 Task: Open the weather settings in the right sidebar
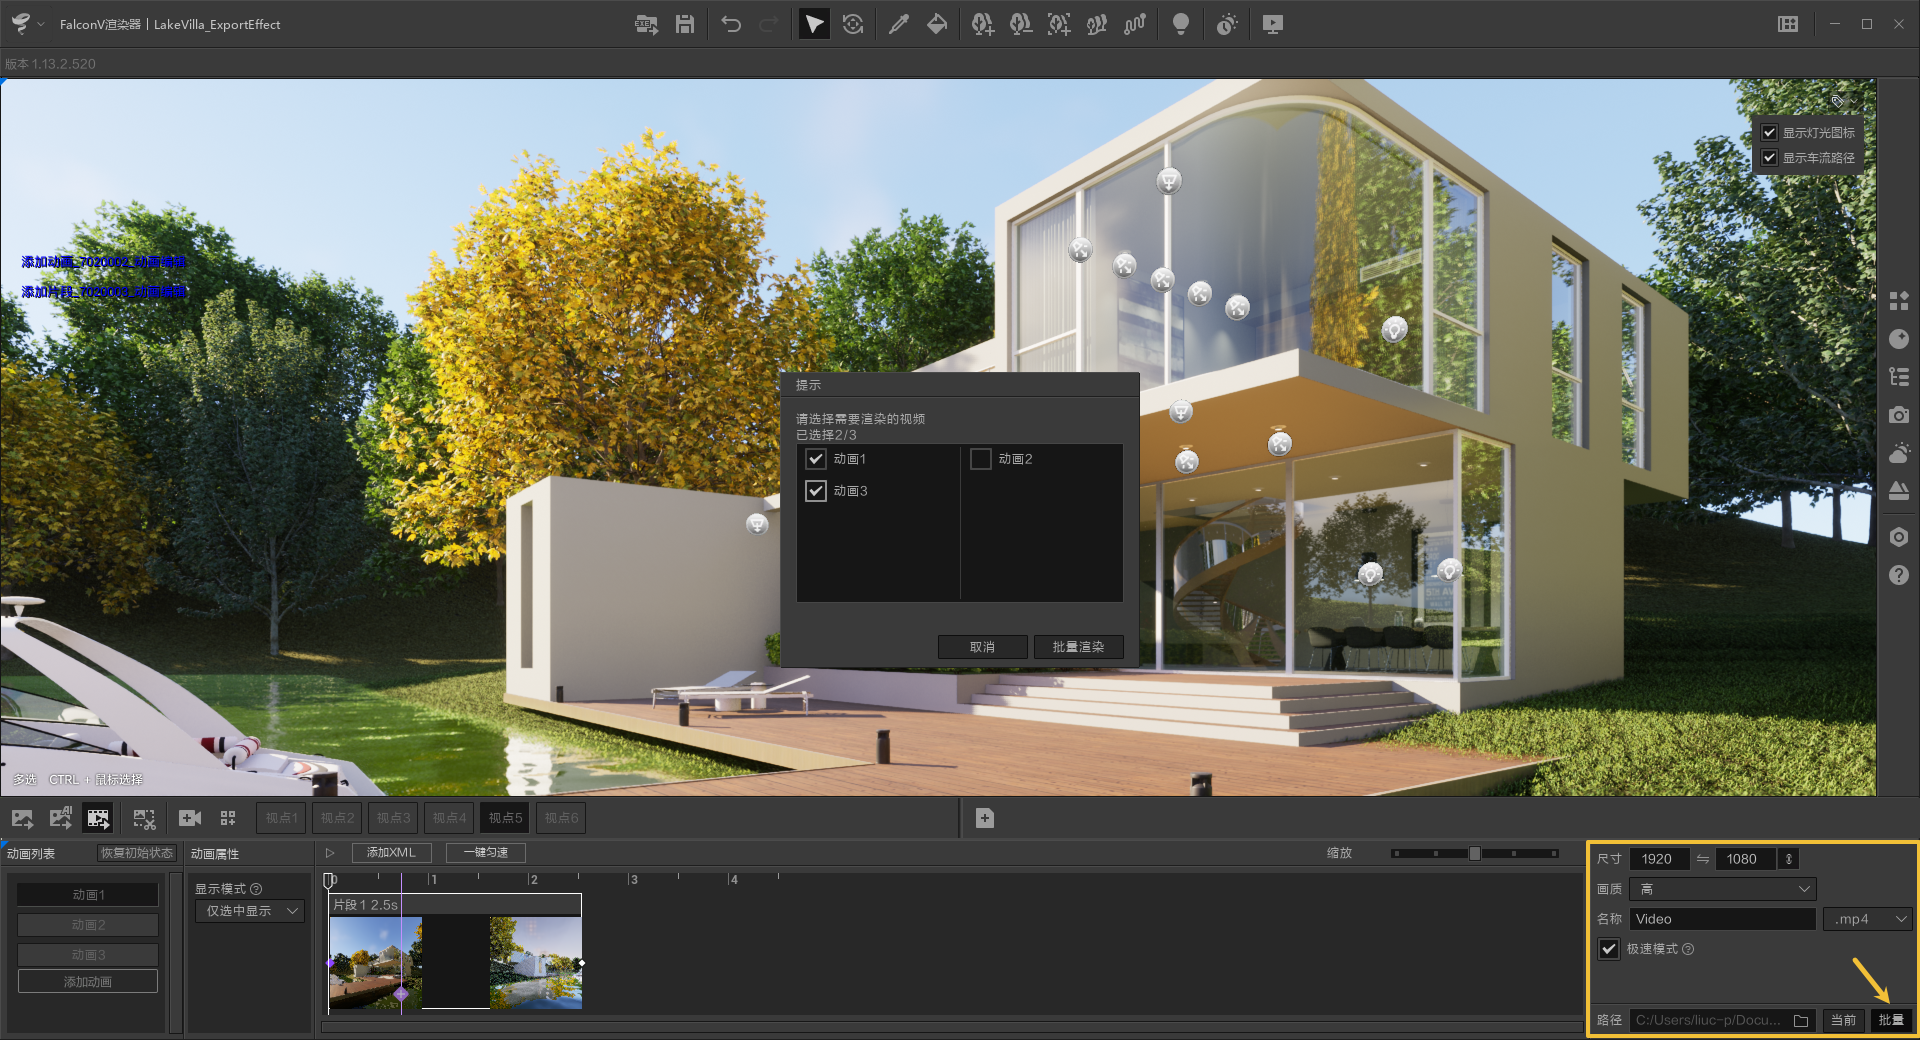pyautogui.click(x=1899, y=452)
